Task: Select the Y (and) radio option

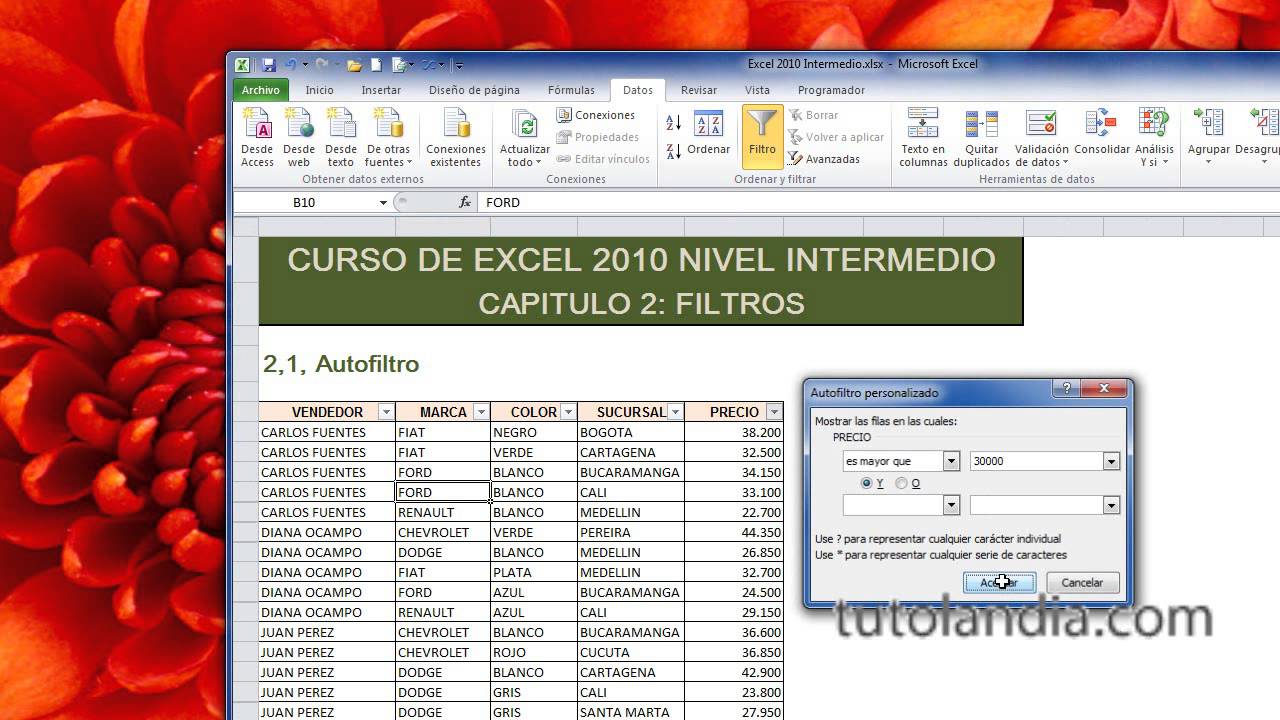Action: coord(867,483)
